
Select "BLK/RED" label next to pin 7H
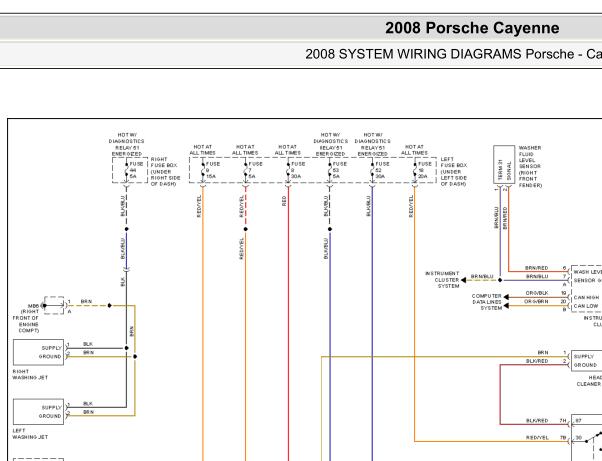[x=537, y=421]
